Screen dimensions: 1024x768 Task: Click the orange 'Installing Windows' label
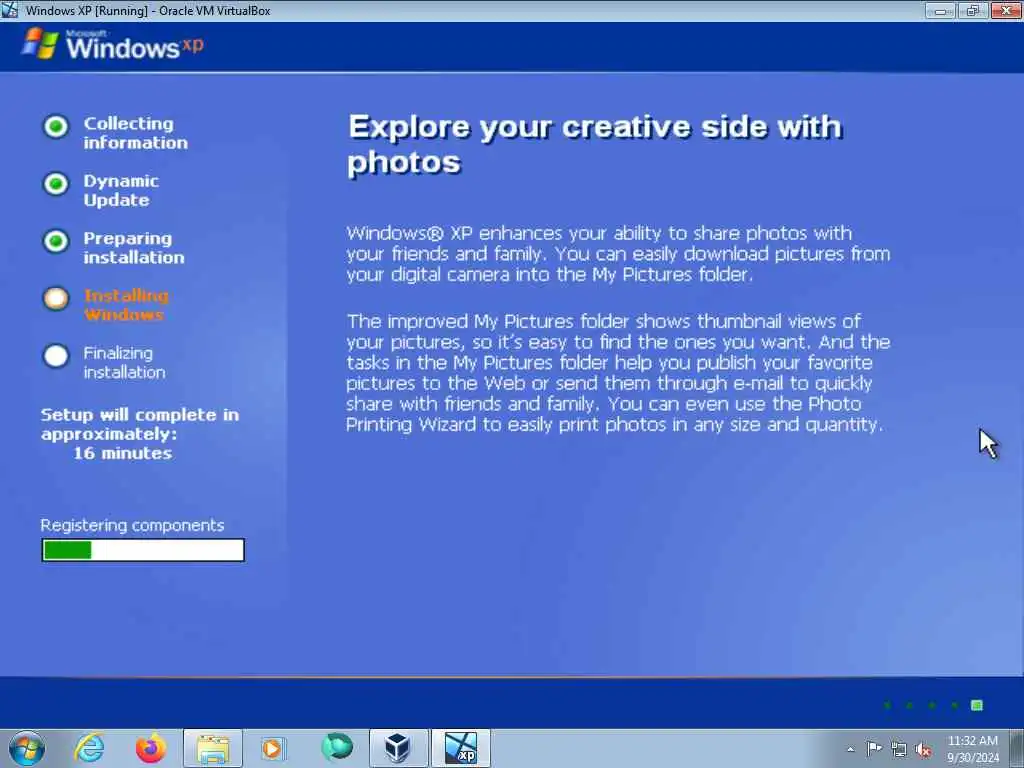(x=126, y=305)
